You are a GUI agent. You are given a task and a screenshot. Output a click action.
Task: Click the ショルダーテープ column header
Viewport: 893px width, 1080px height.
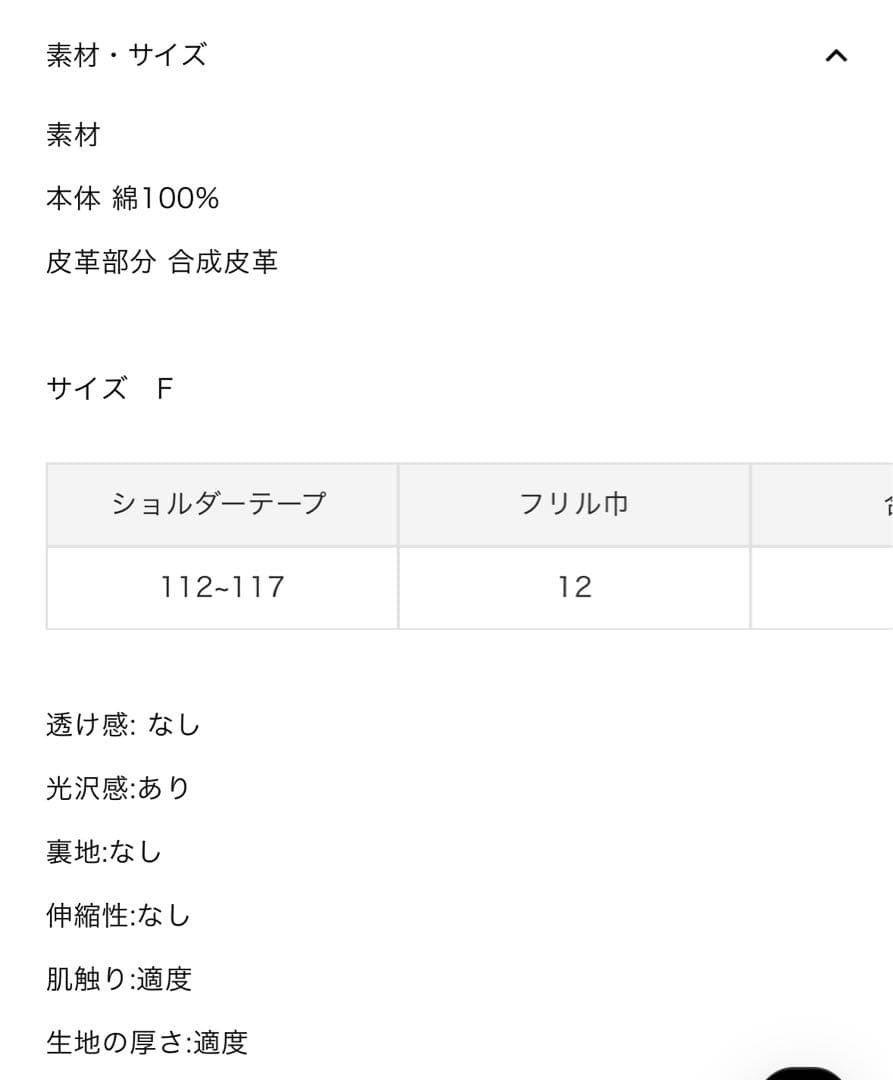click(222, 504)
